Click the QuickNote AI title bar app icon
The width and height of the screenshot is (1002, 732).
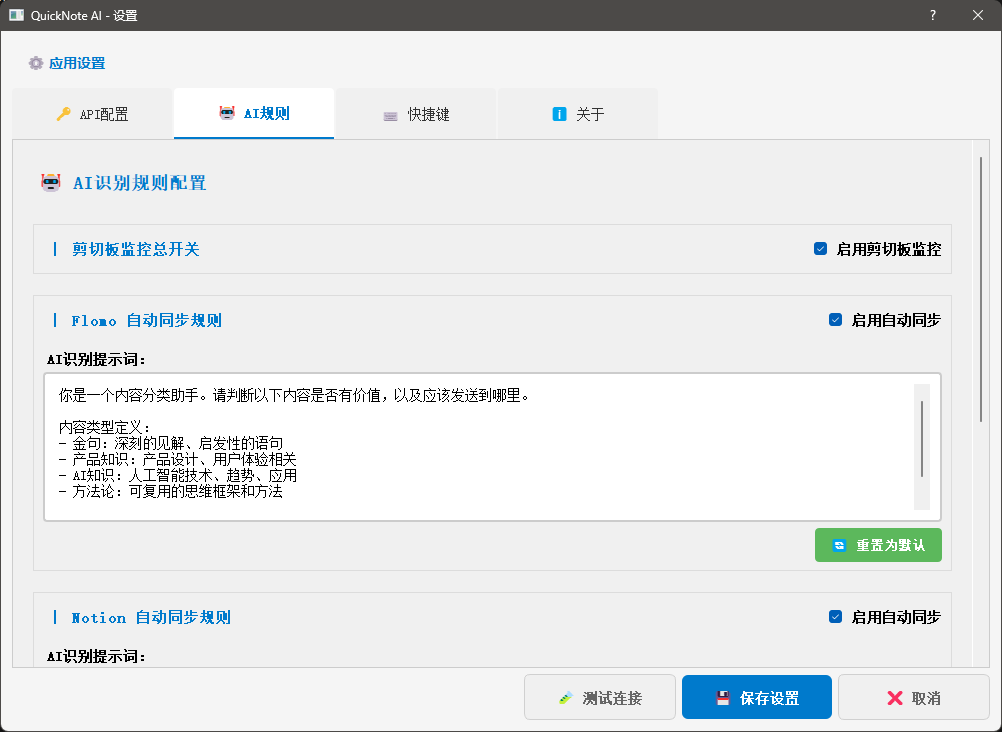click(x=16, y=15)
